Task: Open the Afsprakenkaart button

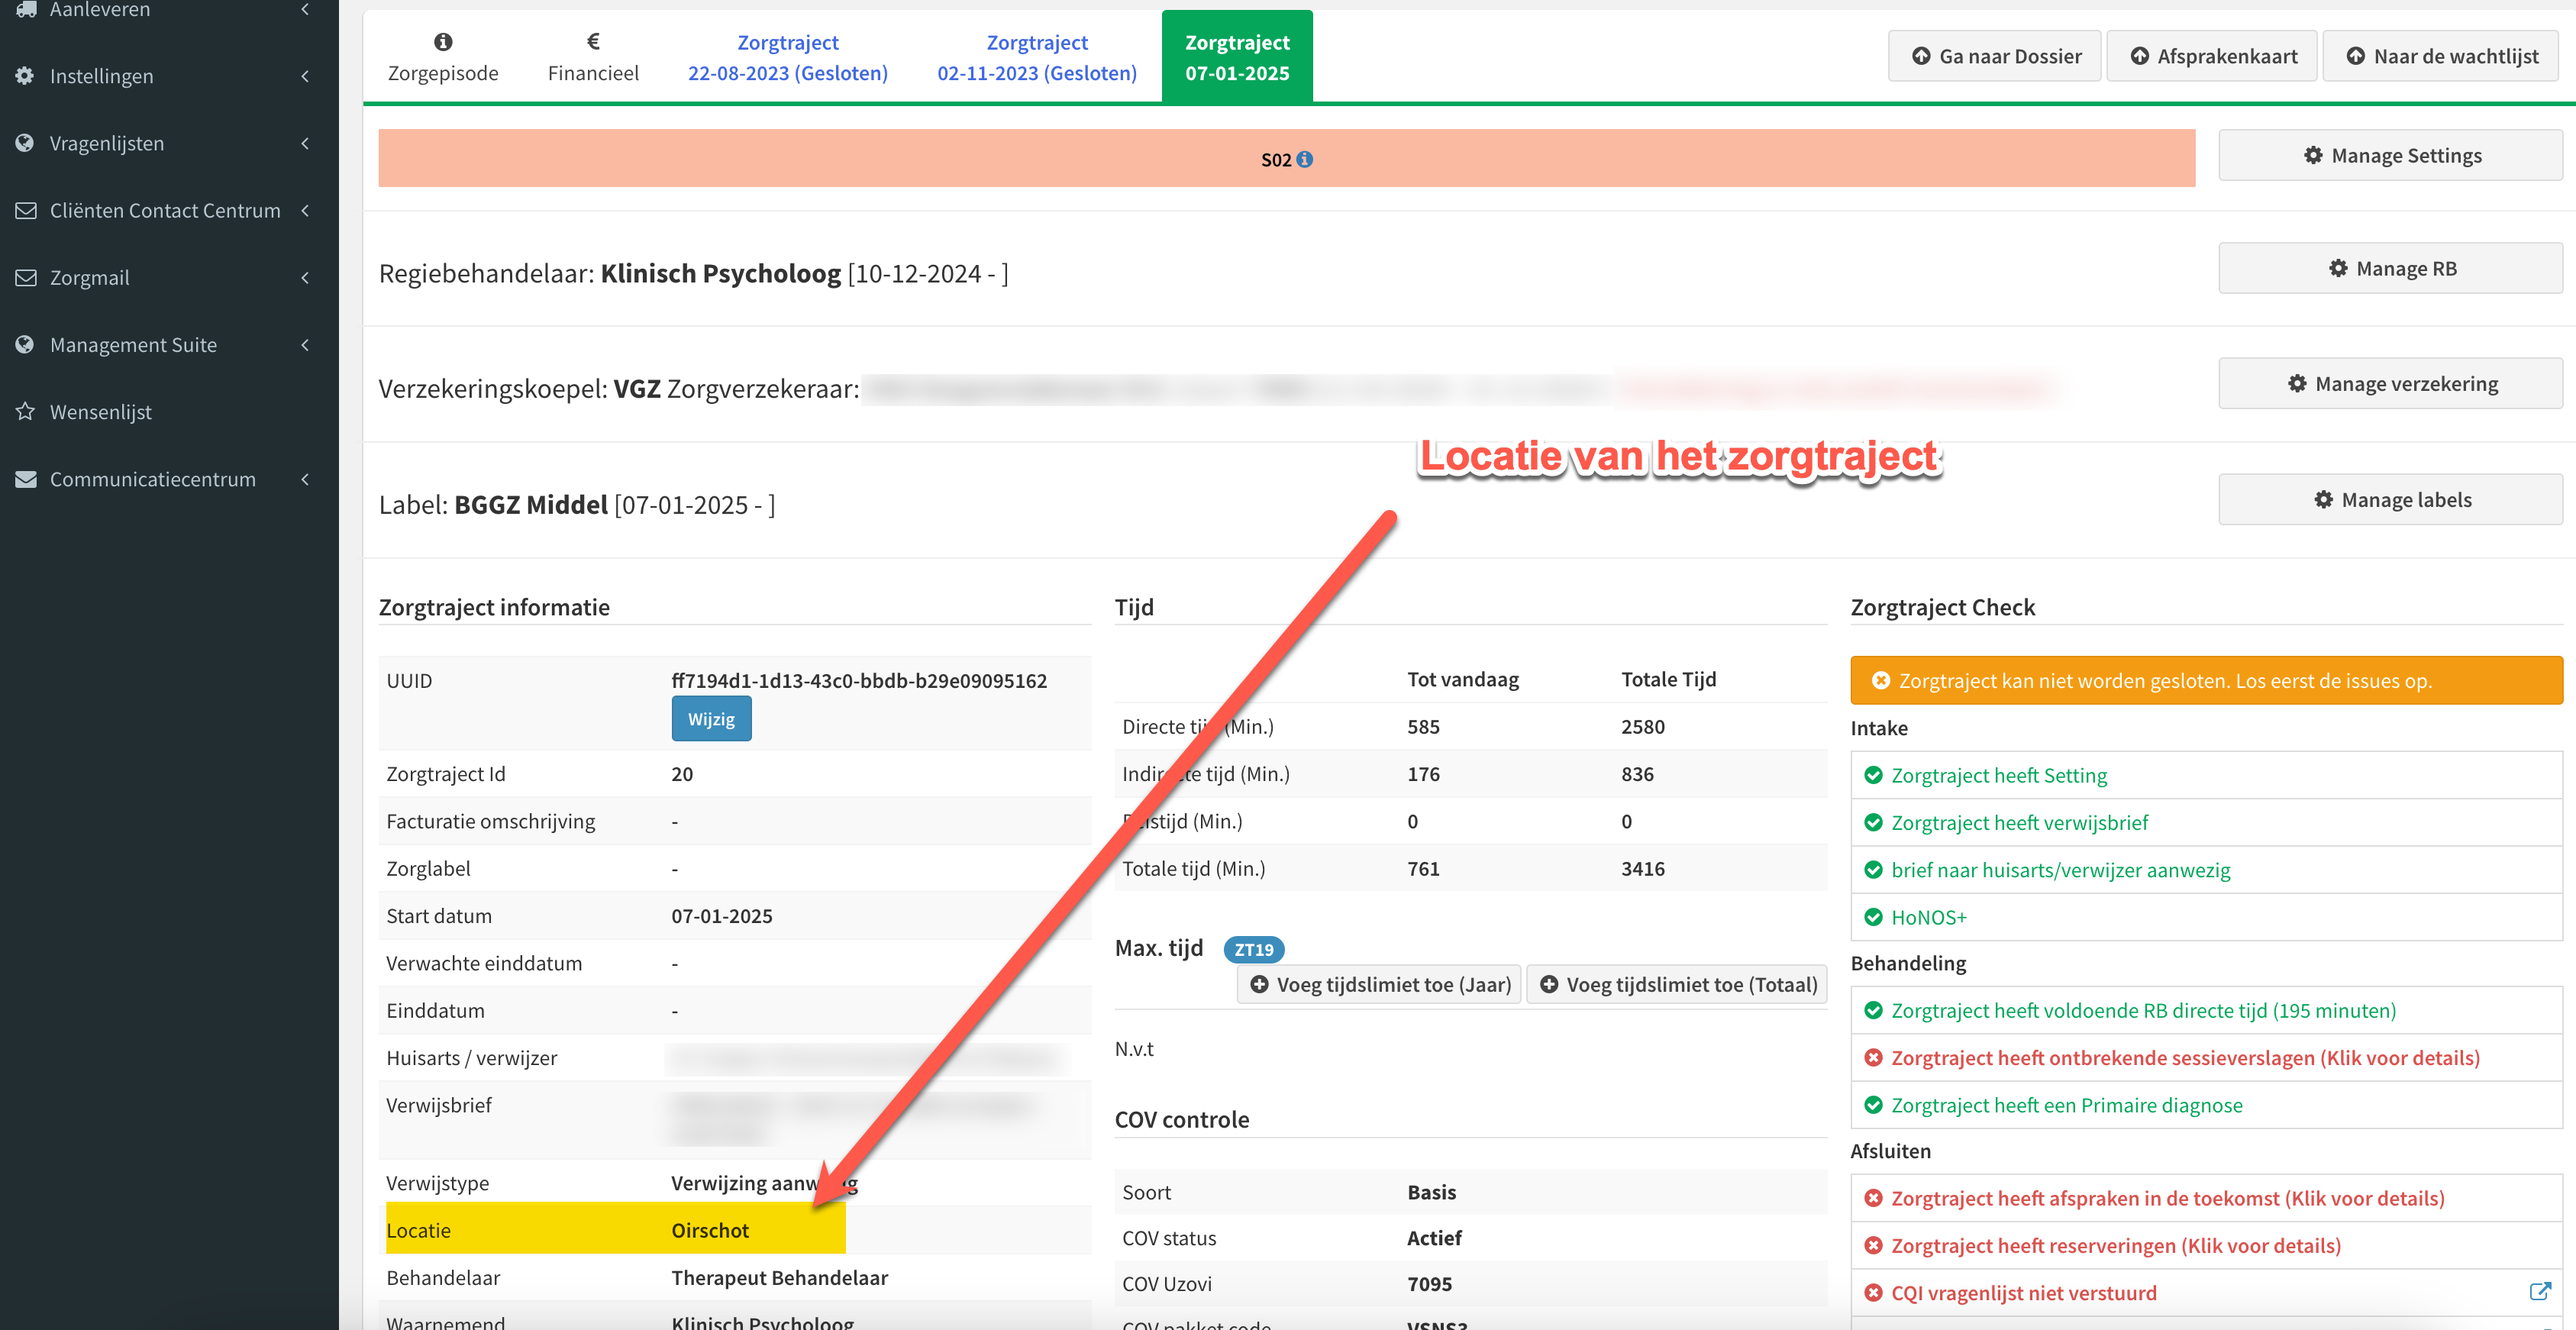Action: 2212,56
